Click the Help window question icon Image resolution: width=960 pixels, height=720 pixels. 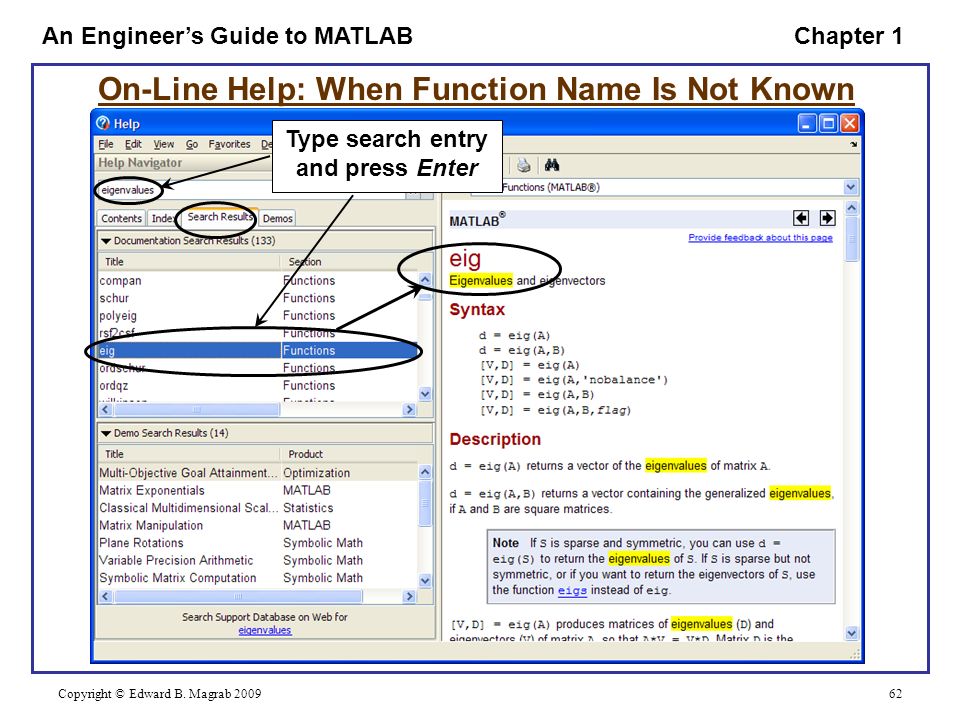pyautogui.click(x=103, y=124)
